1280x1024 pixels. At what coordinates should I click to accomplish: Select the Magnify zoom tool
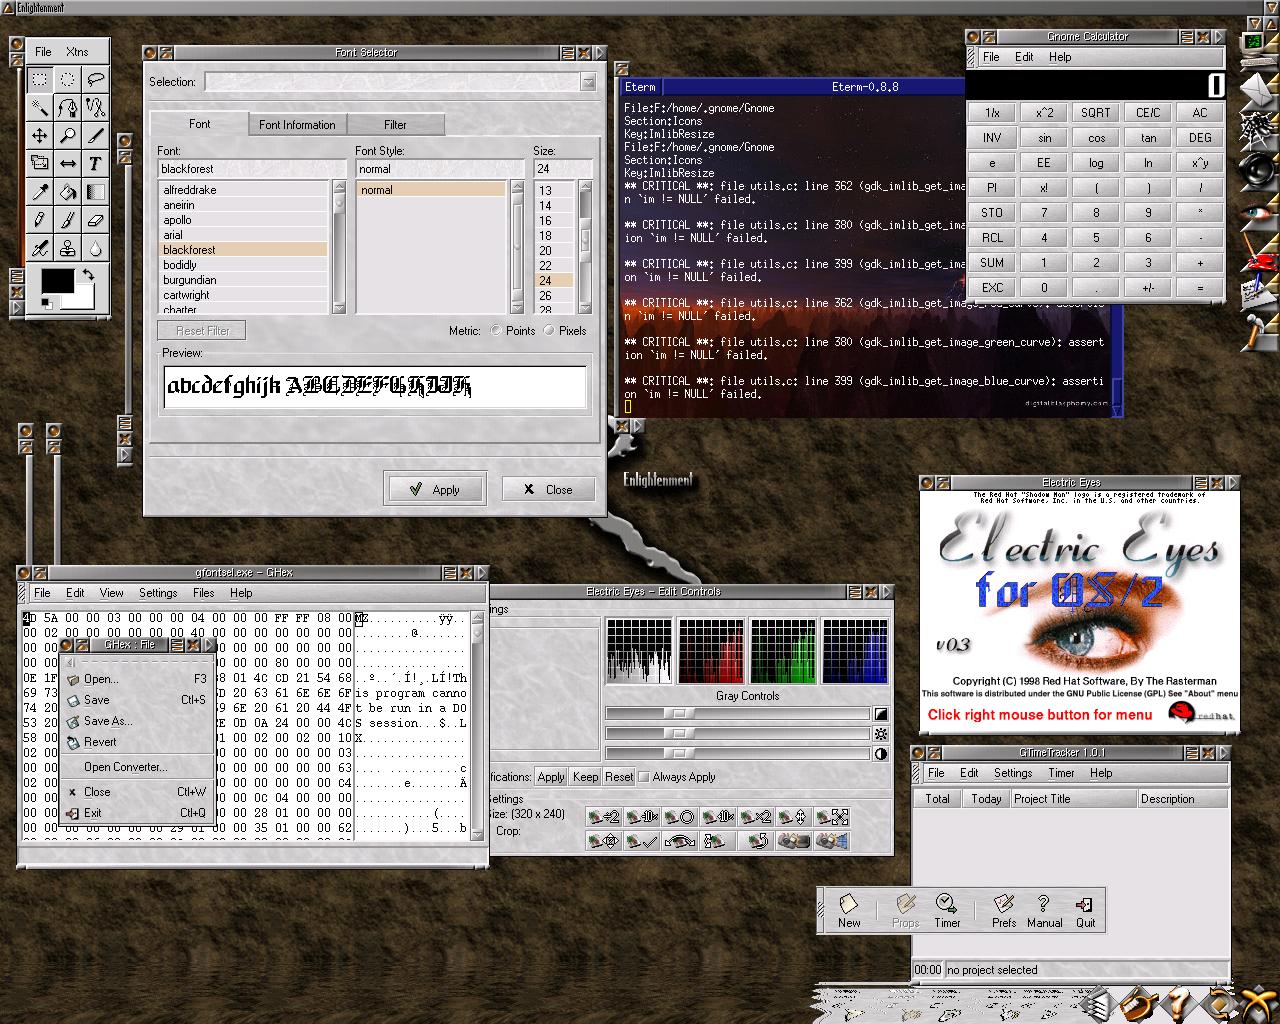(67, 135)
